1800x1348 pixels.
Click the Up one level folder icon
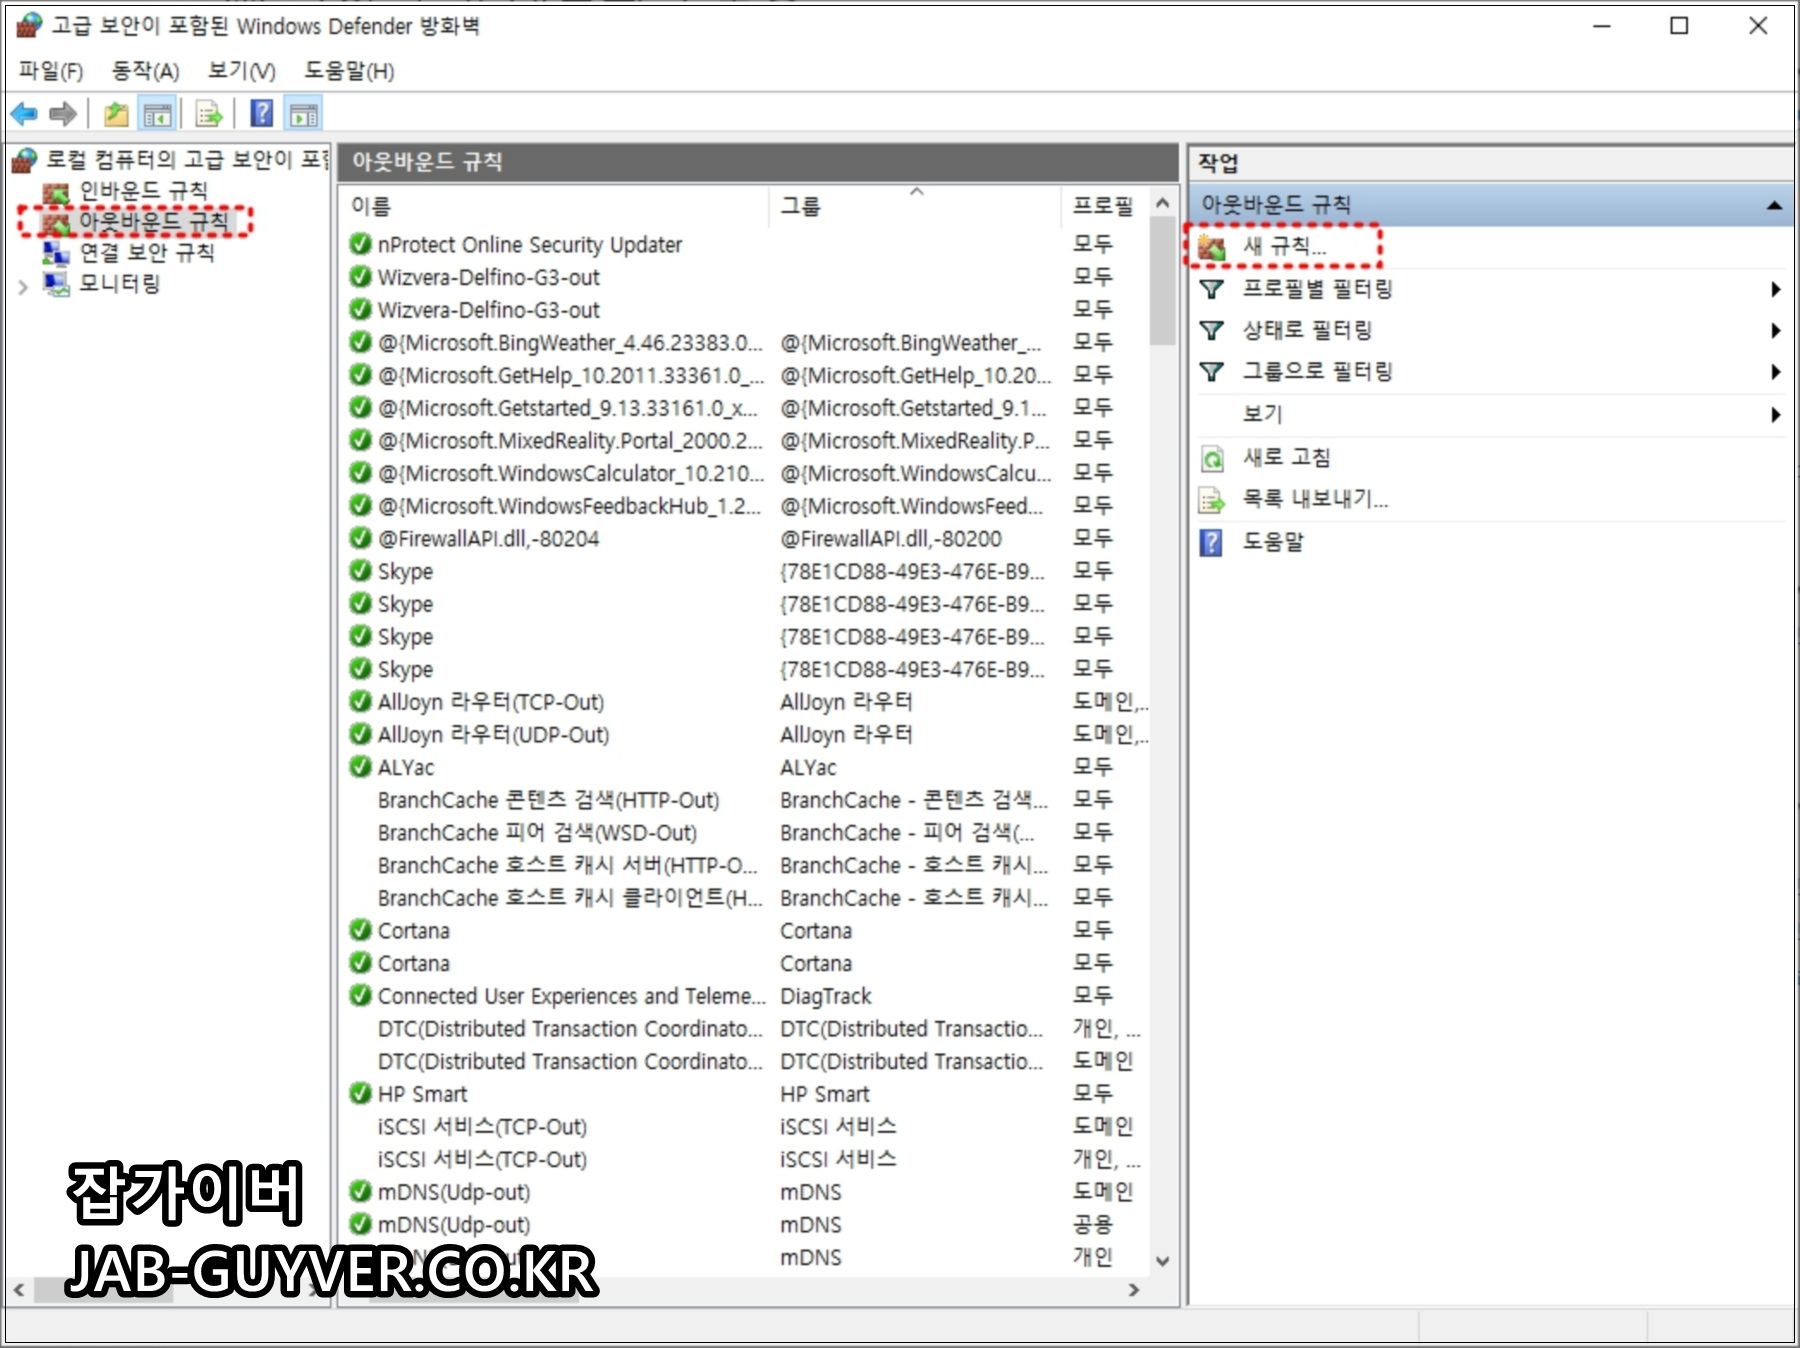pos(117,114)
